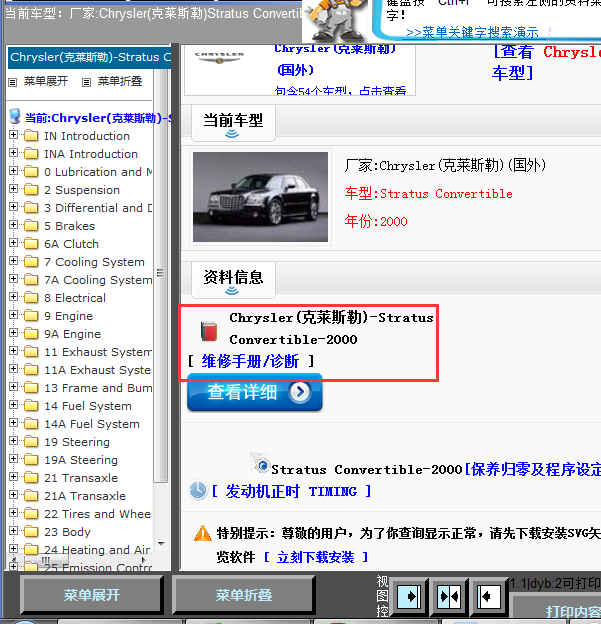The width and height of the screenshot is (601, 624).
Task: Click the maintenance reset icon before Stratus Convertible-2000
Action: pos(261,464)
